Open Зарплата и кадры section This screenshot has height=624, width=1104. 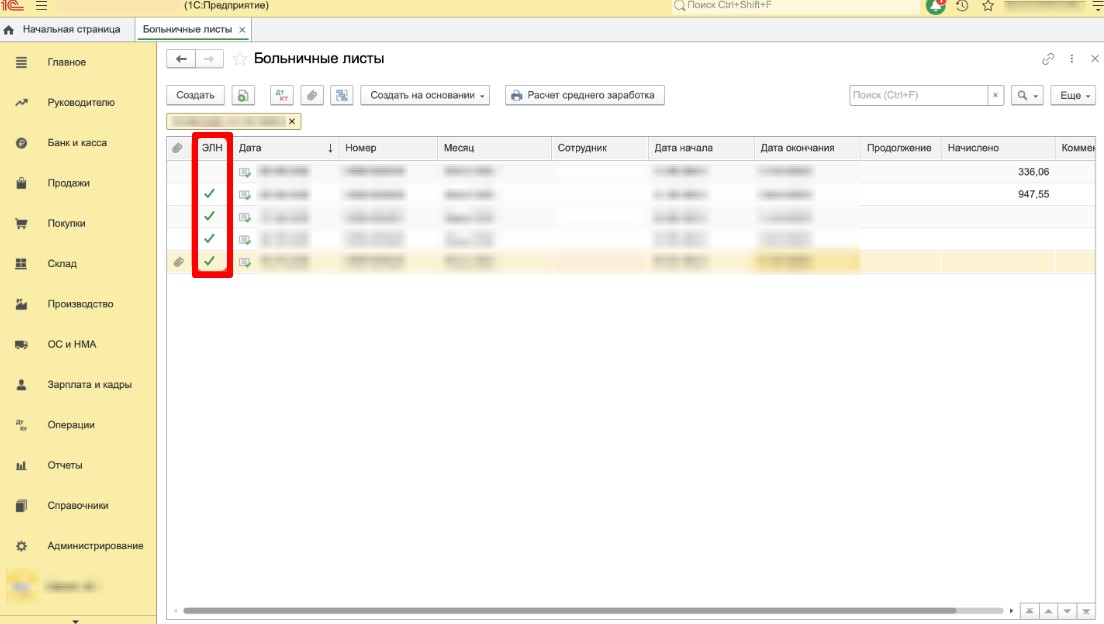[x=89, y=385]
